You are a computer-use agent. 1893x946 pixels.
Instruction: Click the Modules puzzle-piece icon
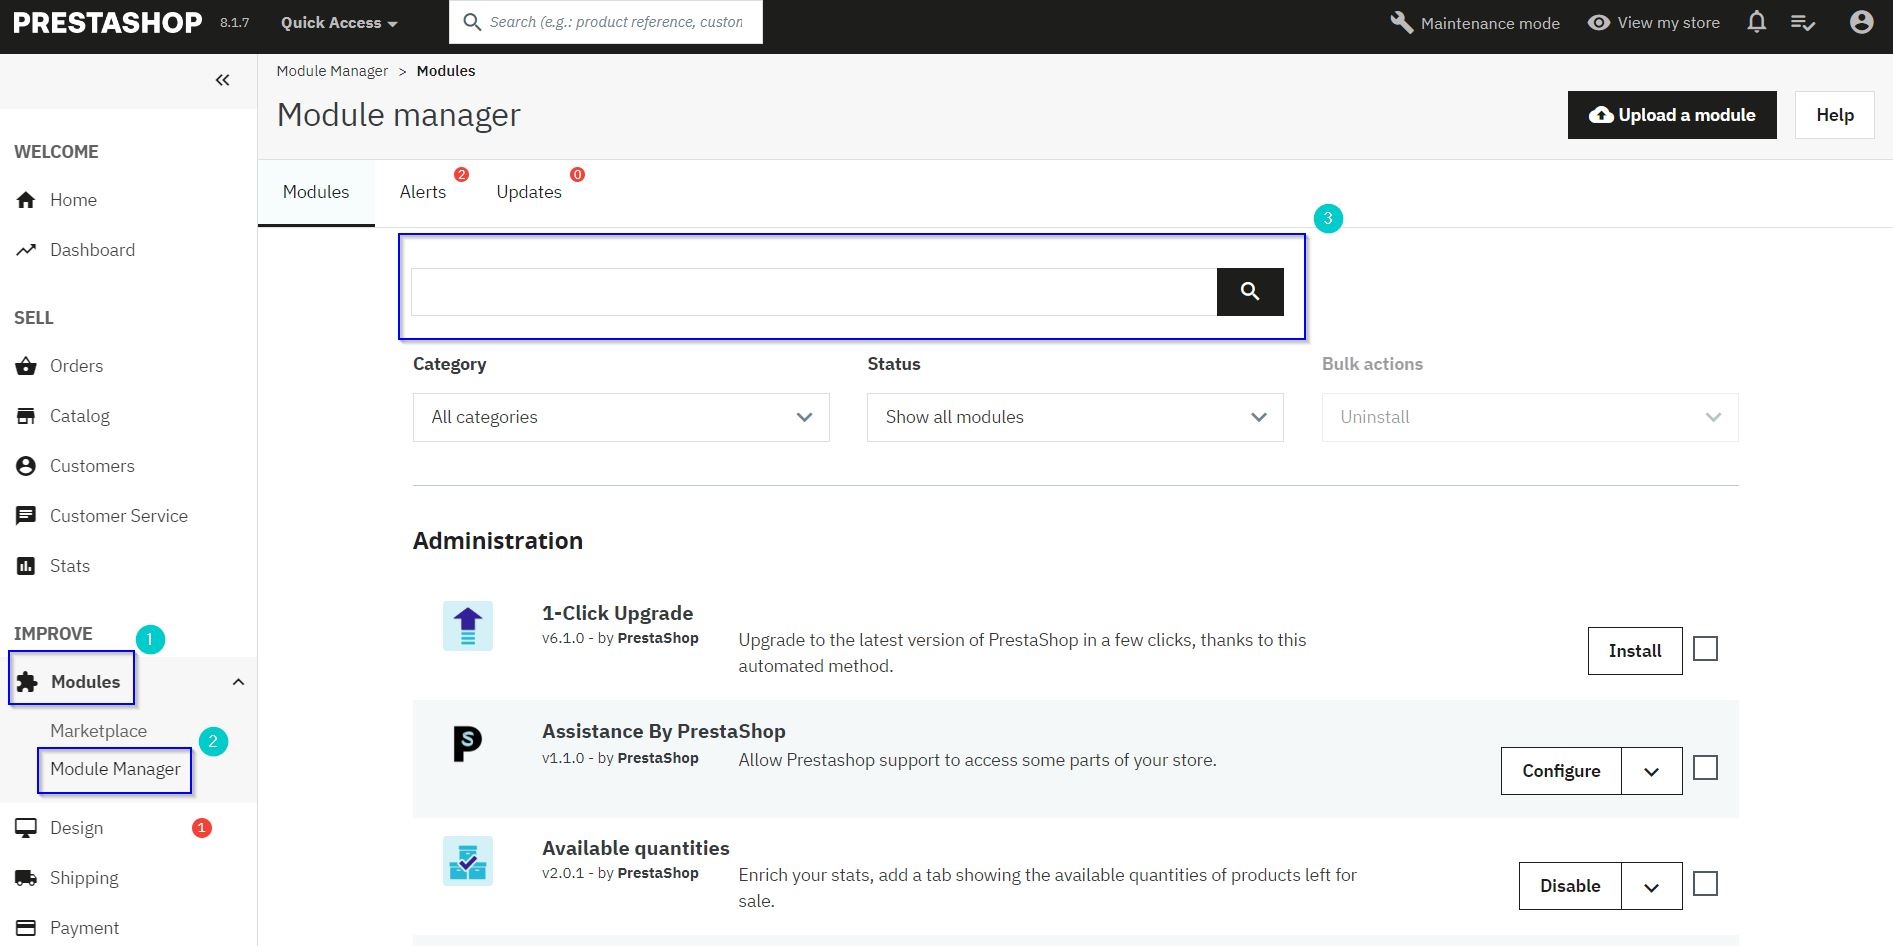point(27,682)
